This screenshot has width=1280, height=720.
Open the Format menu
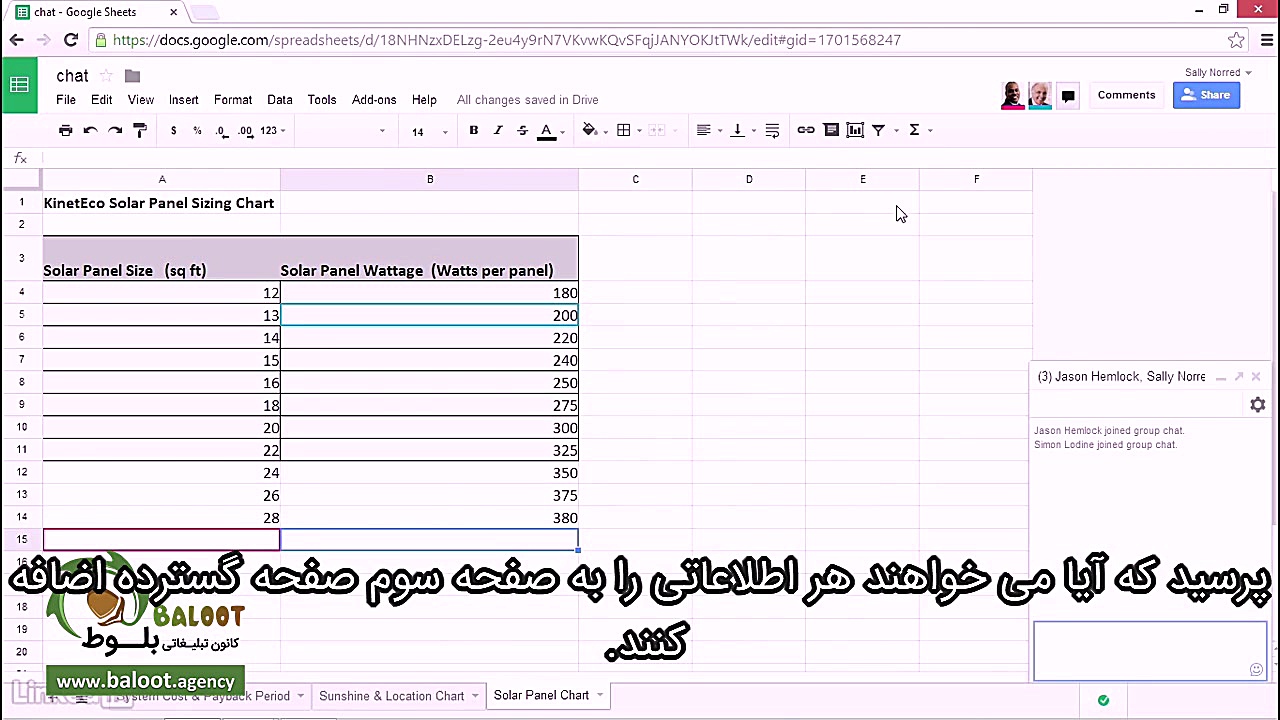[x=233, y=99]
